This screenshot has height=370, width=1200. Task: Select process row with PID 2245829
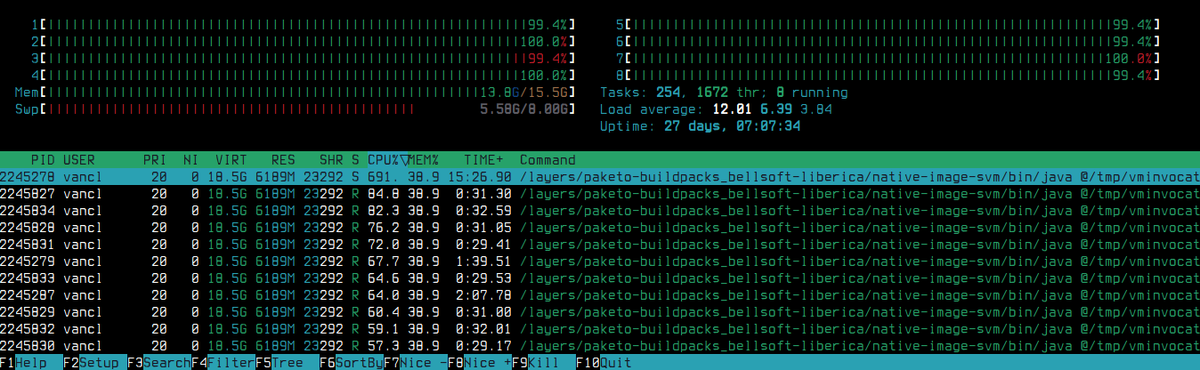click(x=600, y=312)
